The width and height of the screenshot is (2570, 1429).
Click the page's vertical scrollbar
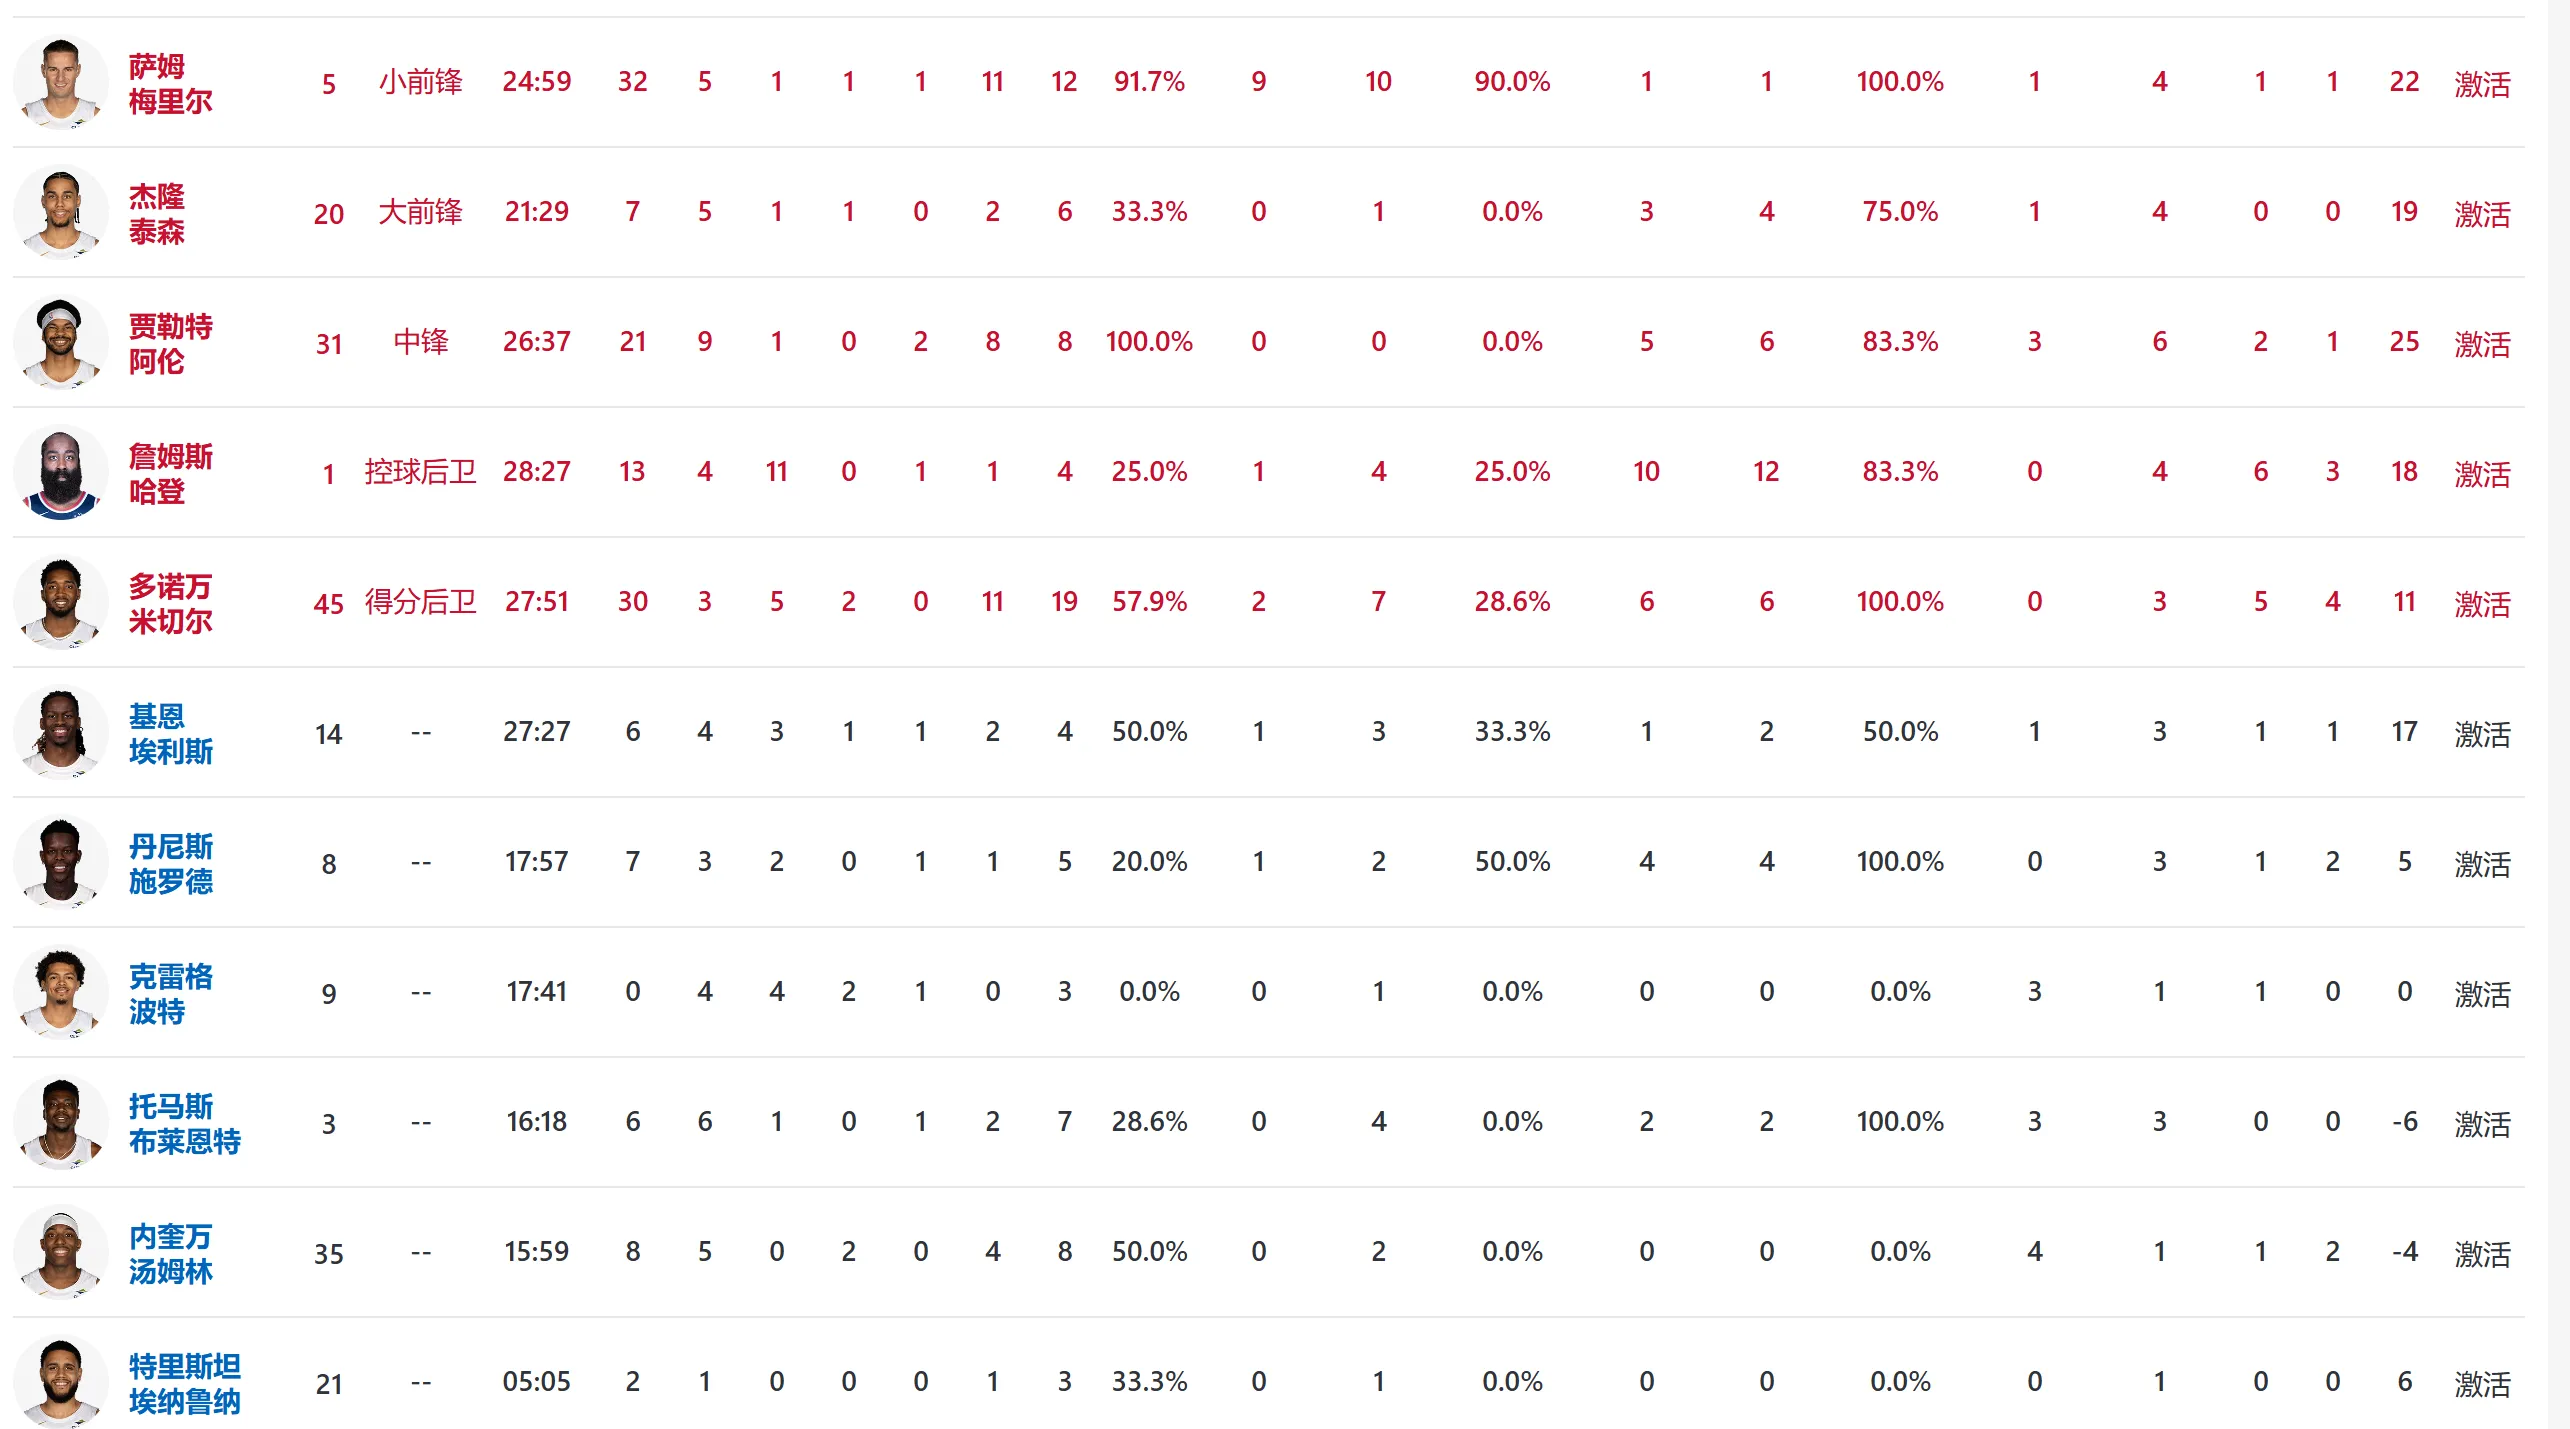pos(2558,714)
